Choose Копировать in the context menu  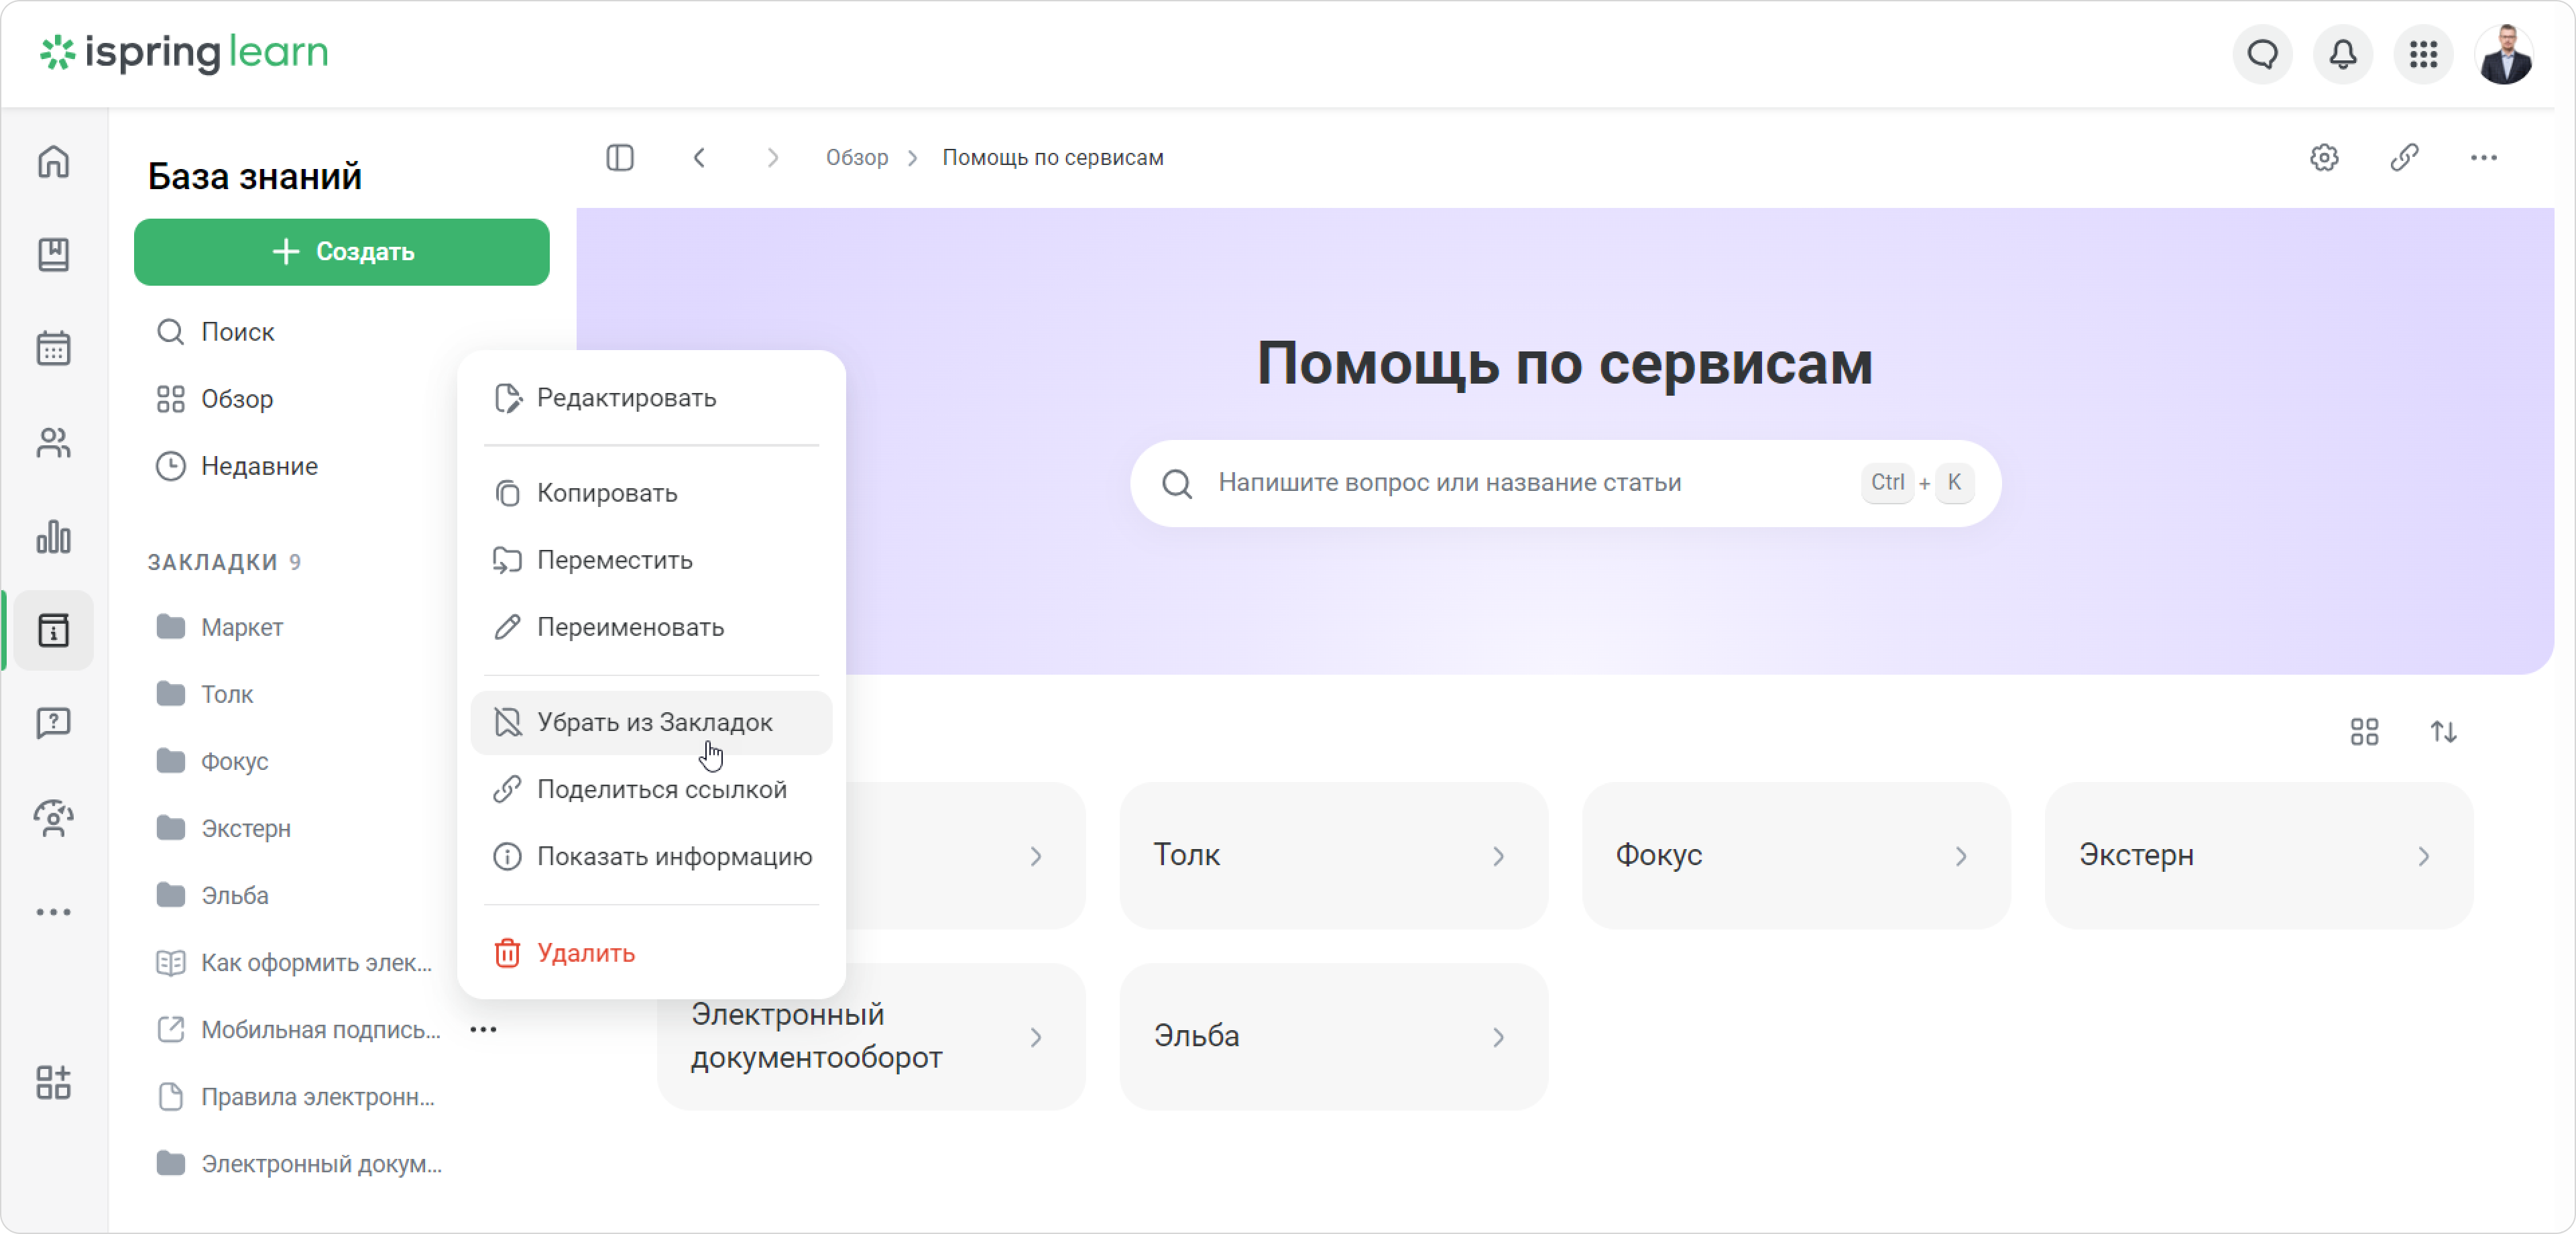(x=651, y=493)
